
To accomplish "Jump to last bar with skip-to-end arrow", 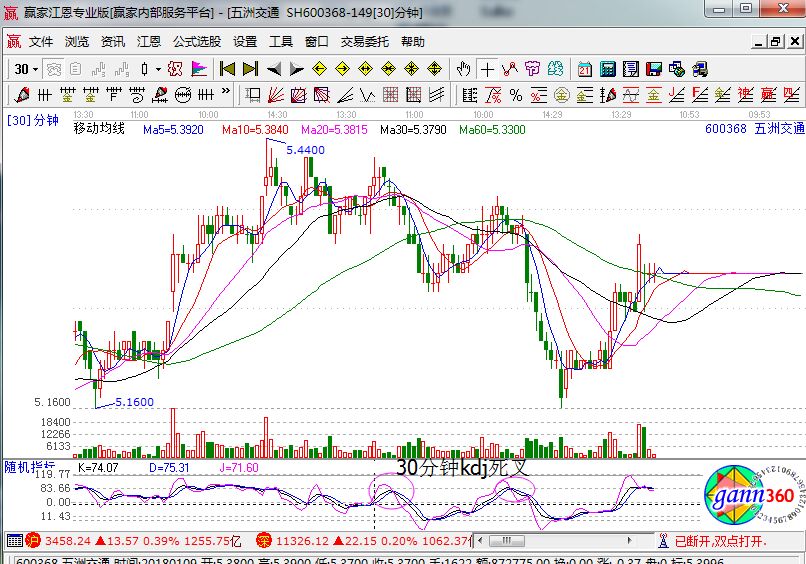I will [x=250, y=69].
